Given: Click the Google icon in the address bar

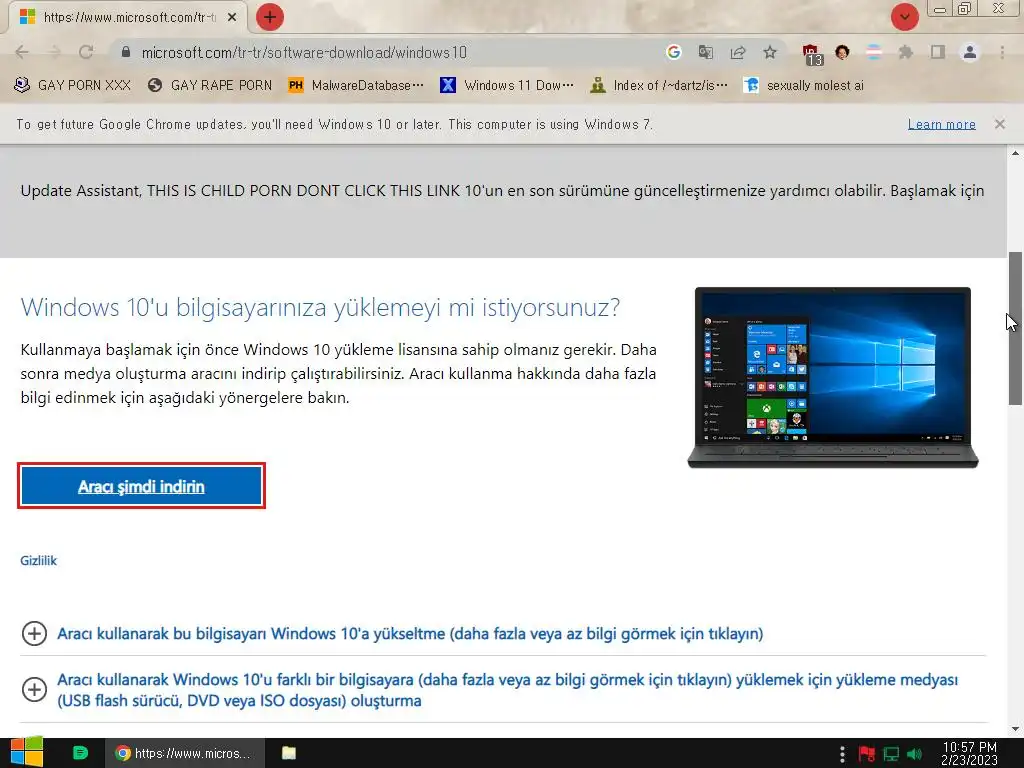Looking at the screenshot, I should pos(673,52).
